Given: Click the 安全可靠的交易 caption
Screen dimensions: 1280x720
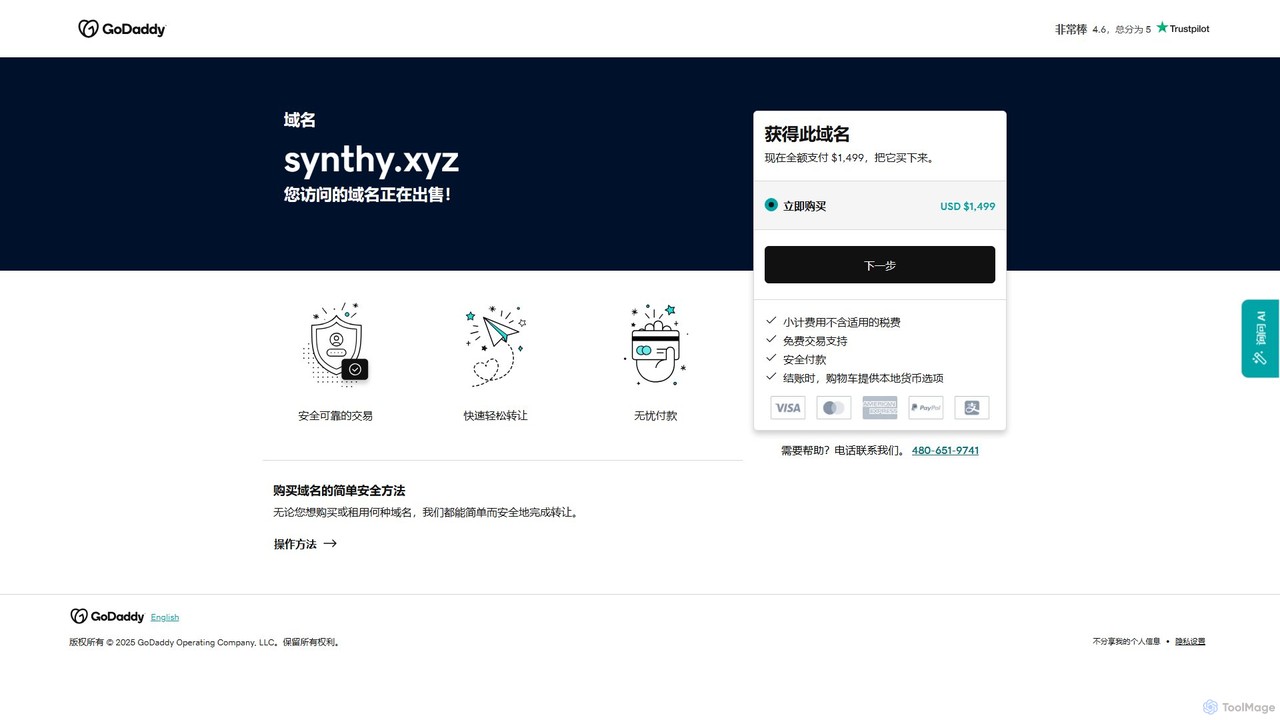Looking at the screenshot, I should (335, 416).
